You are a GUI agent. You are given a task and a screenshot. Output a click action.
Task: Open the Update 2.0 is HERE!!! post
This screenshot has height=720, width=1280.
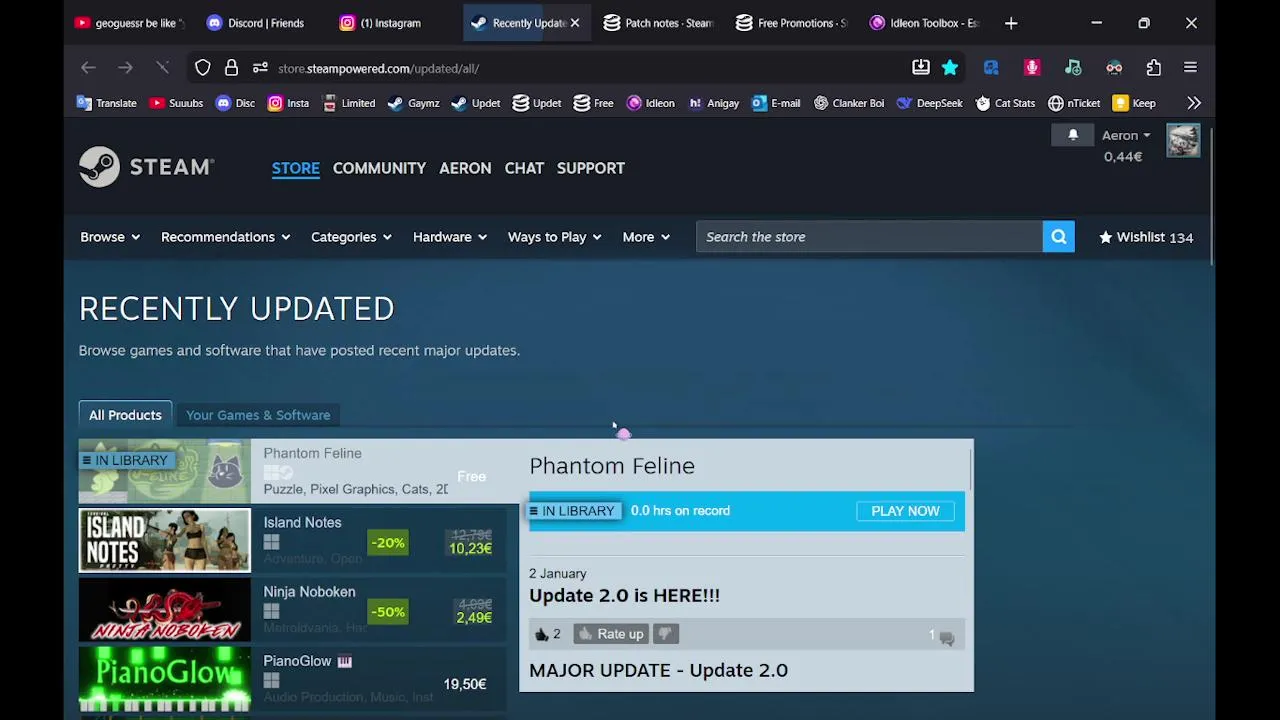624,595
